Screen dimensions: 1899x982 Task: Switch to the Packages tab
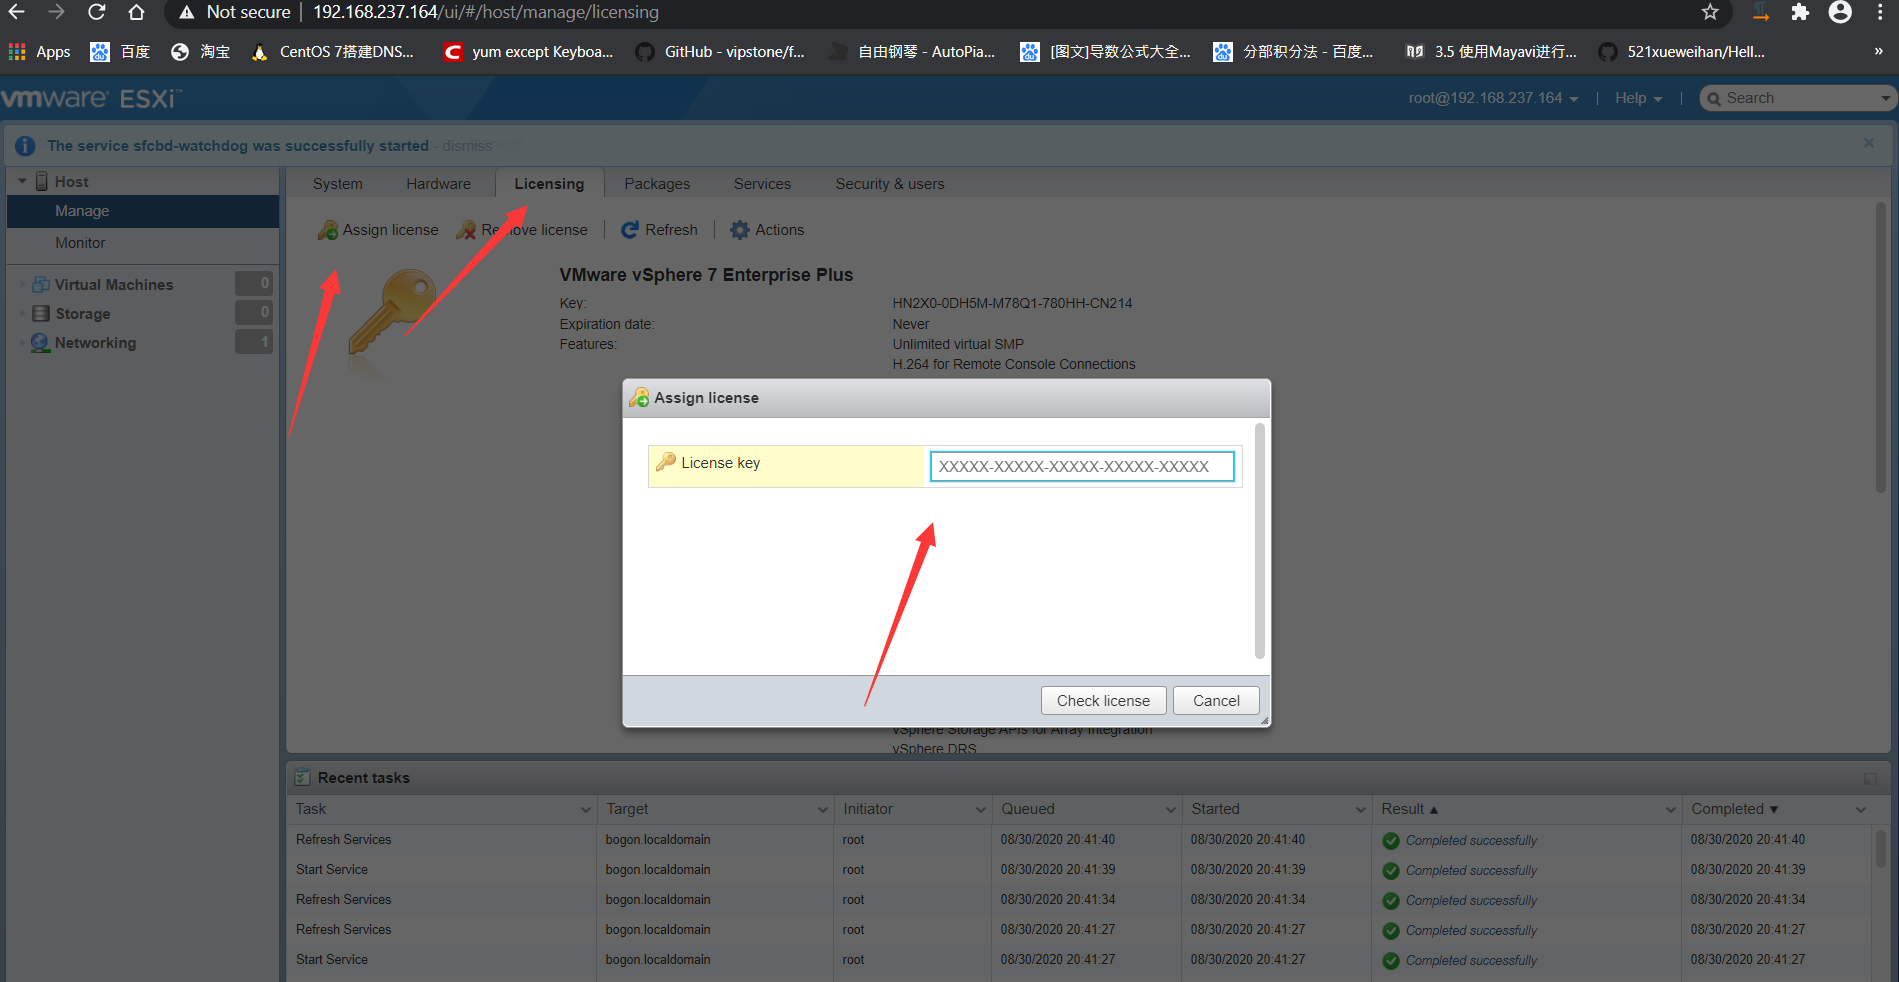pos(657,184)
